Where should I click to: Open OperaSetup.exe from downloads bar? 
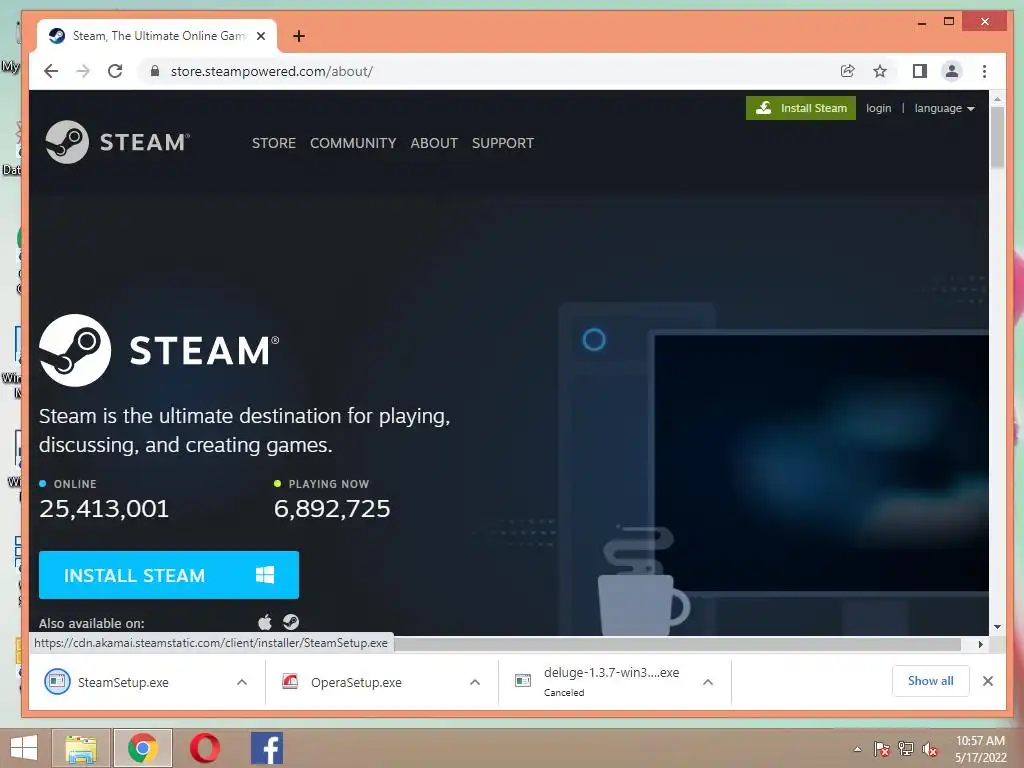pos(356,682)
